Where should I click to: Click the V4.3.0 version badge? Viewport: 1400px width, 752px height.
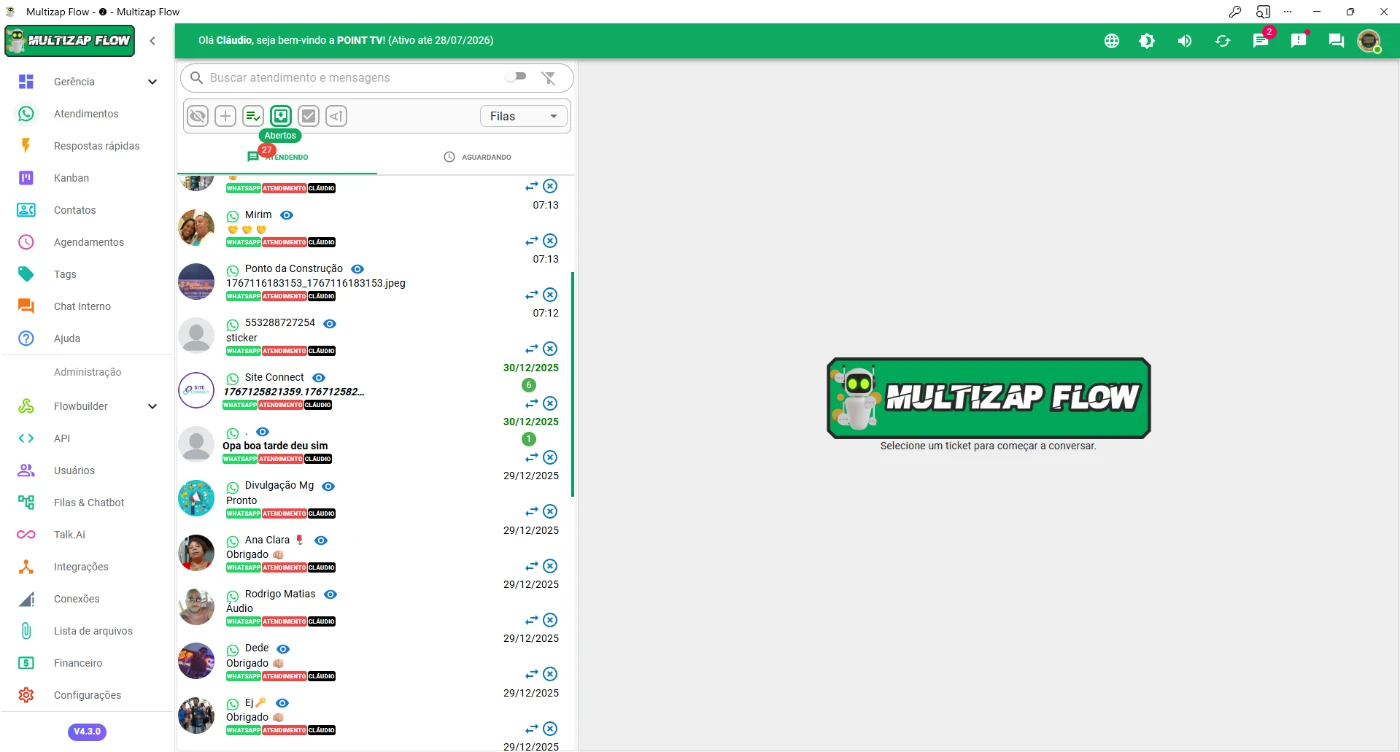87,731
